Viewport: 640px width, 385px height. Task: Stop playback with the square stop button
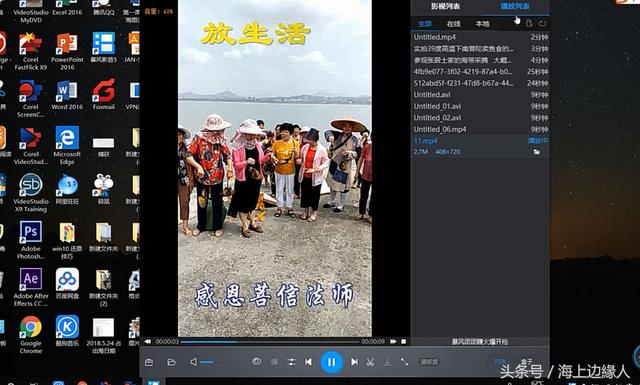(403, 341)
